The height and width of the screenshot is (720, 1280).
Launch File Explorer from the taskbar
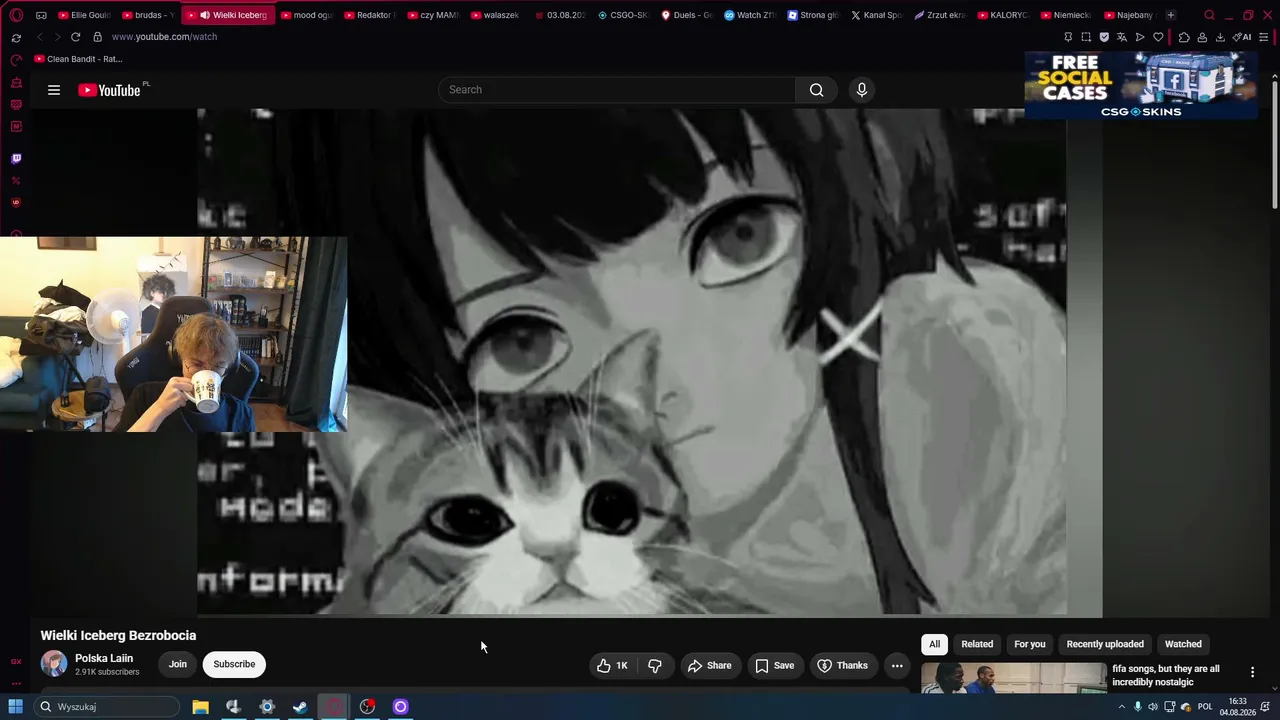(x=200, y=707)
